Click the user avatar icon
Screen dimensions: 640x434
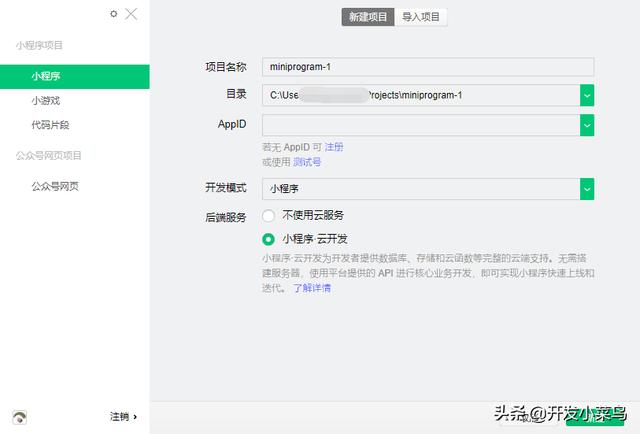pos(19,417)
